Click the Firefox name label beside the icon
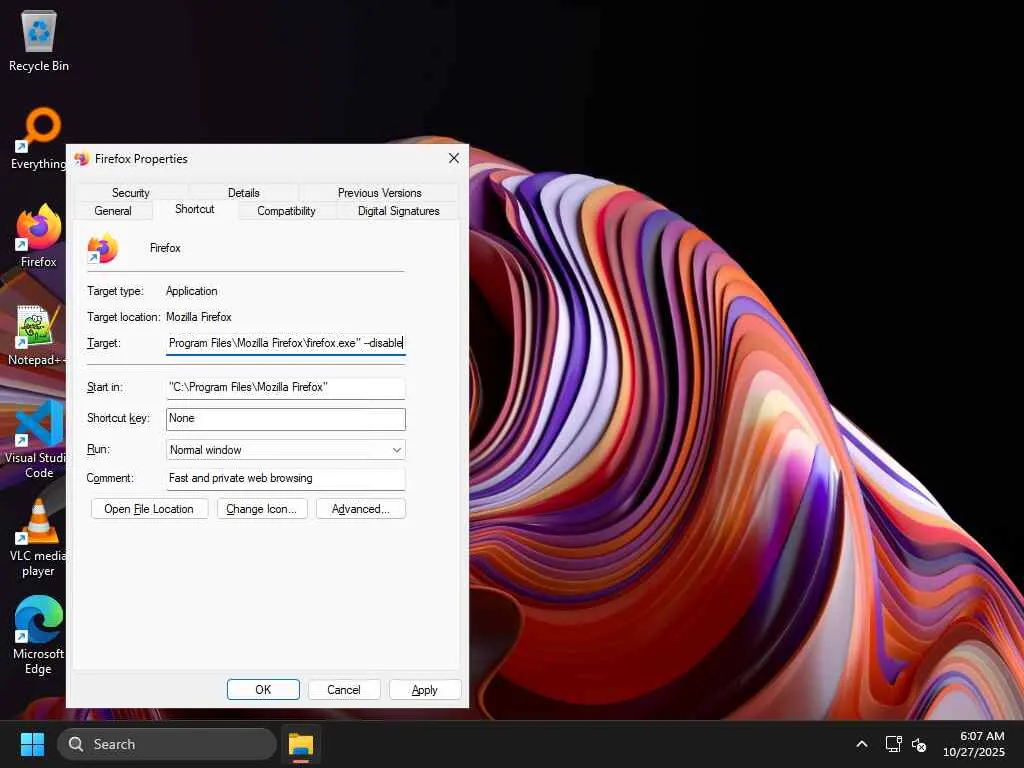This screenshot has width=1024, height=768. [165, 248]
